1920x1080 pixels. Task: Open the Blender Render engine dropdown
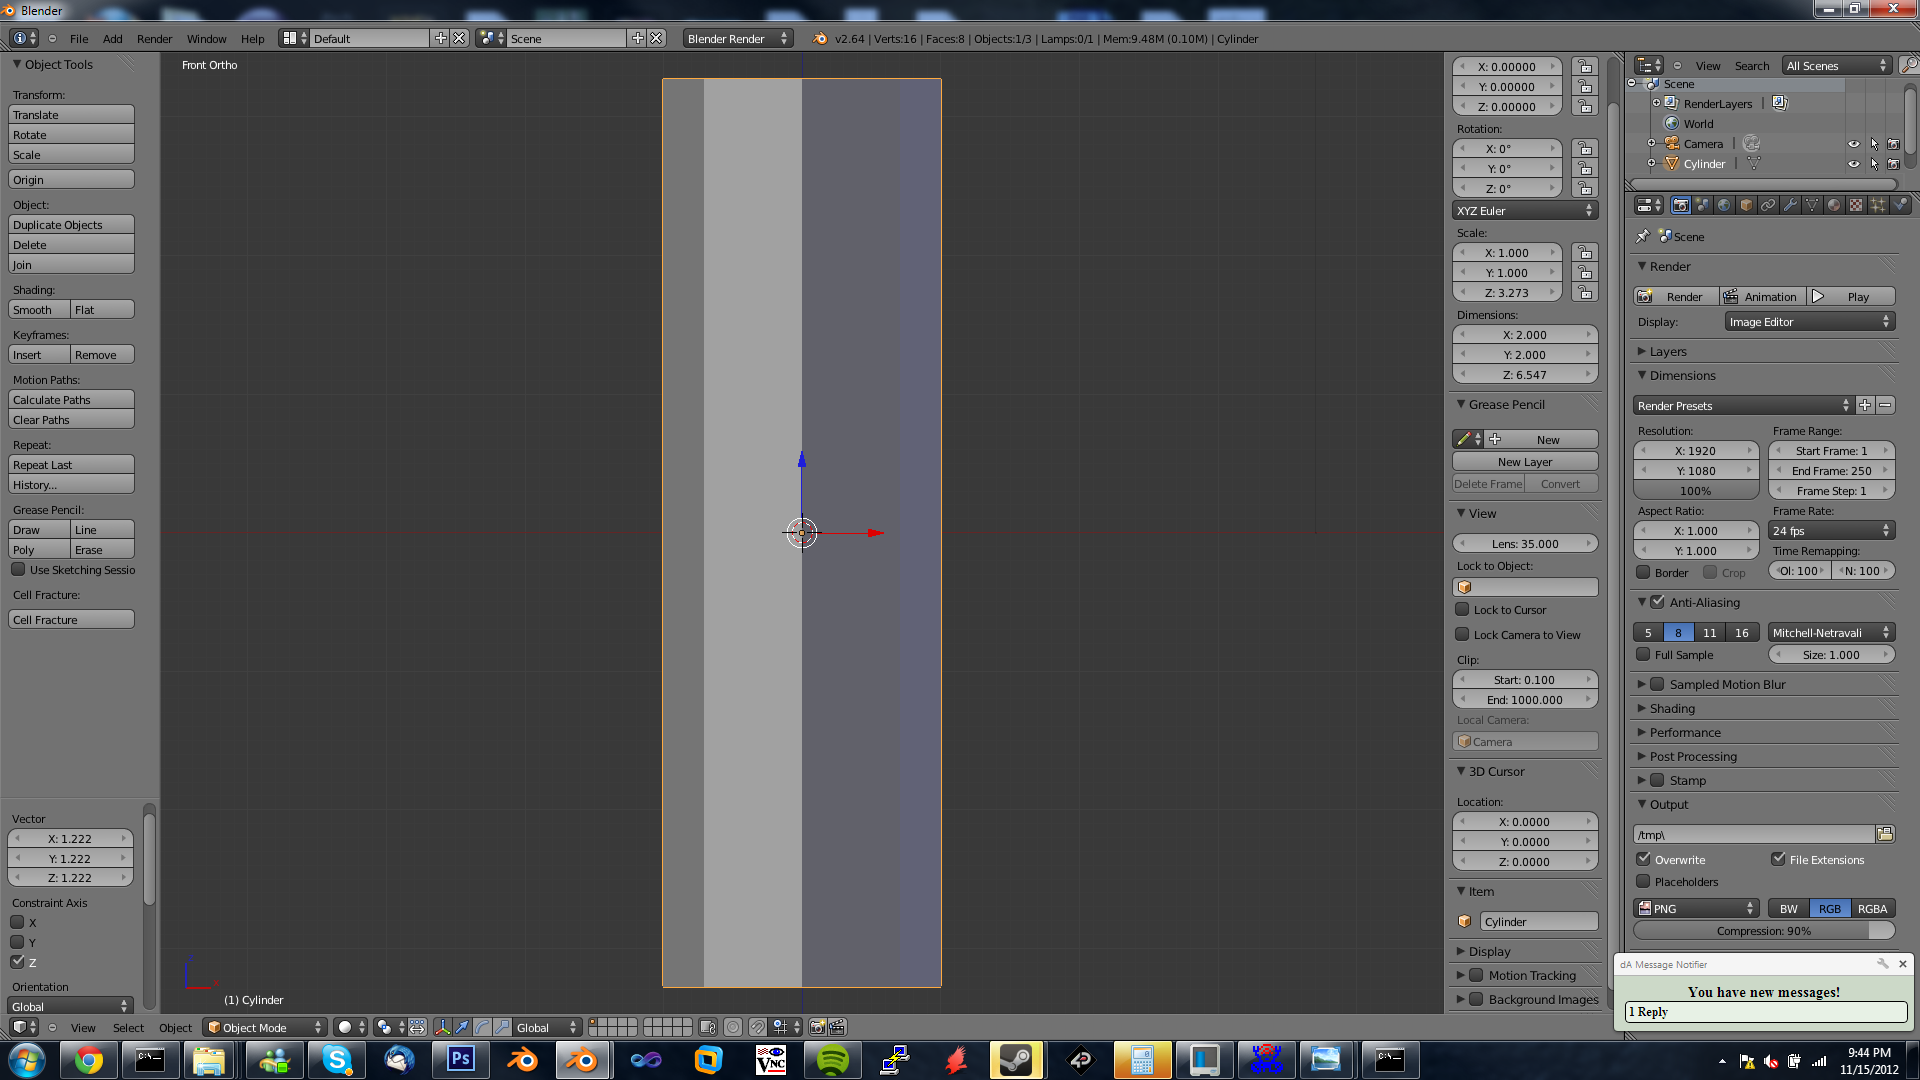pos(738,38)
